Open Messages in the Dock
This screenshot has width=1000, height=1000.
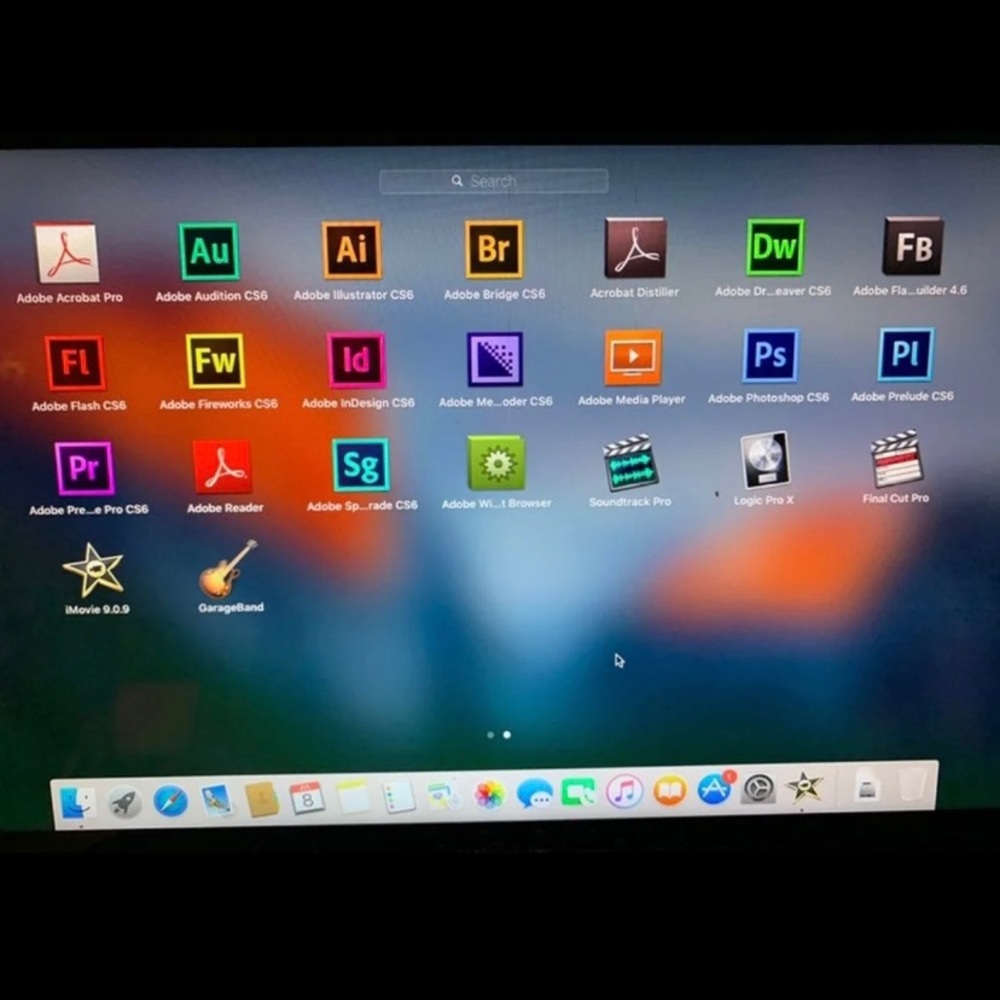coord(534,793)
